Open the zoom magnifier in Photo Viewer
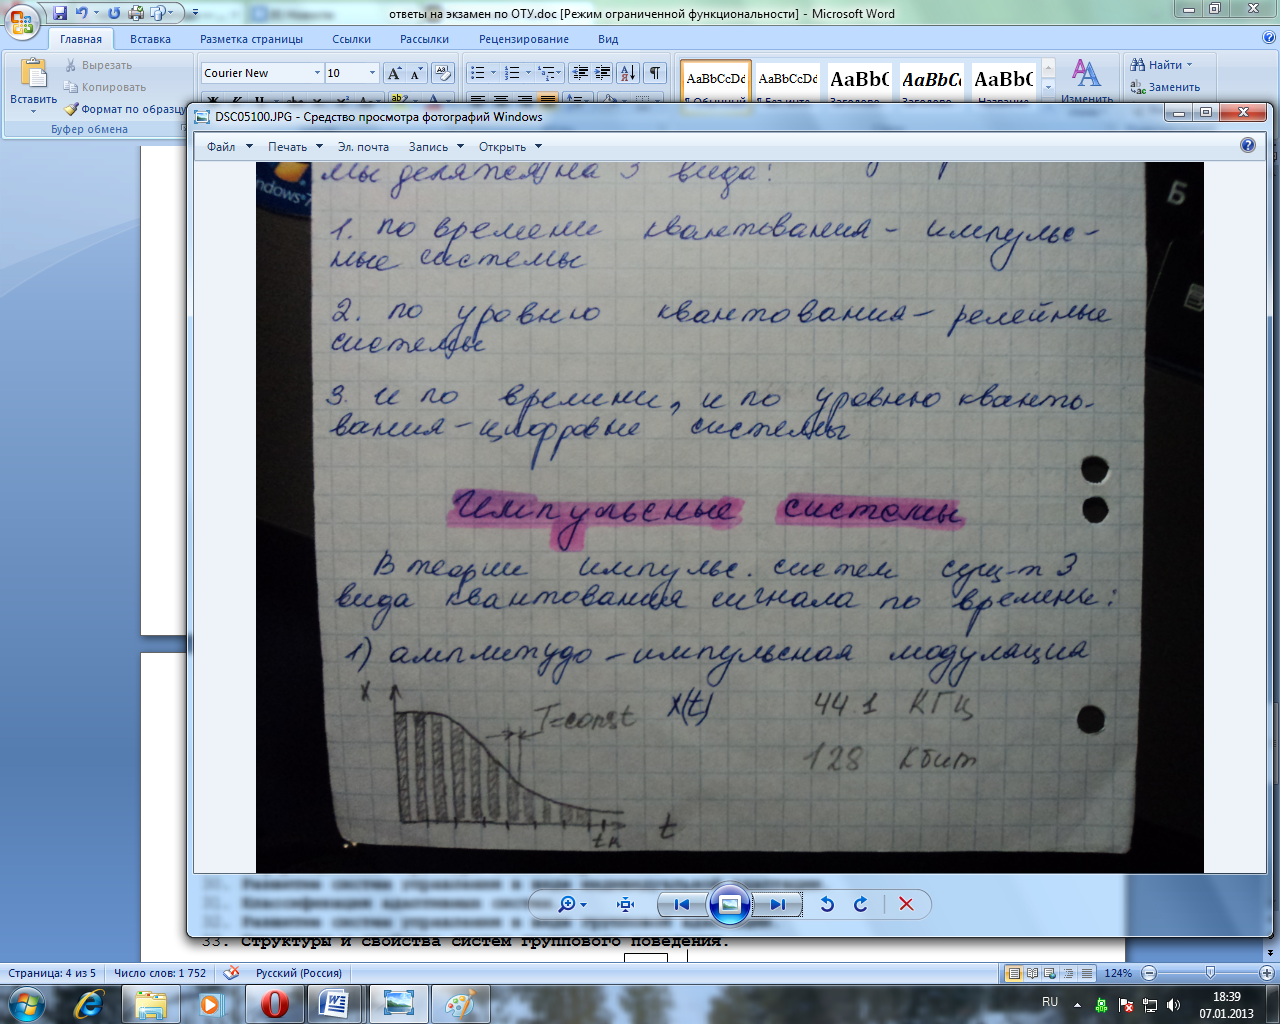1280x1024 pixels. point(572,904)
